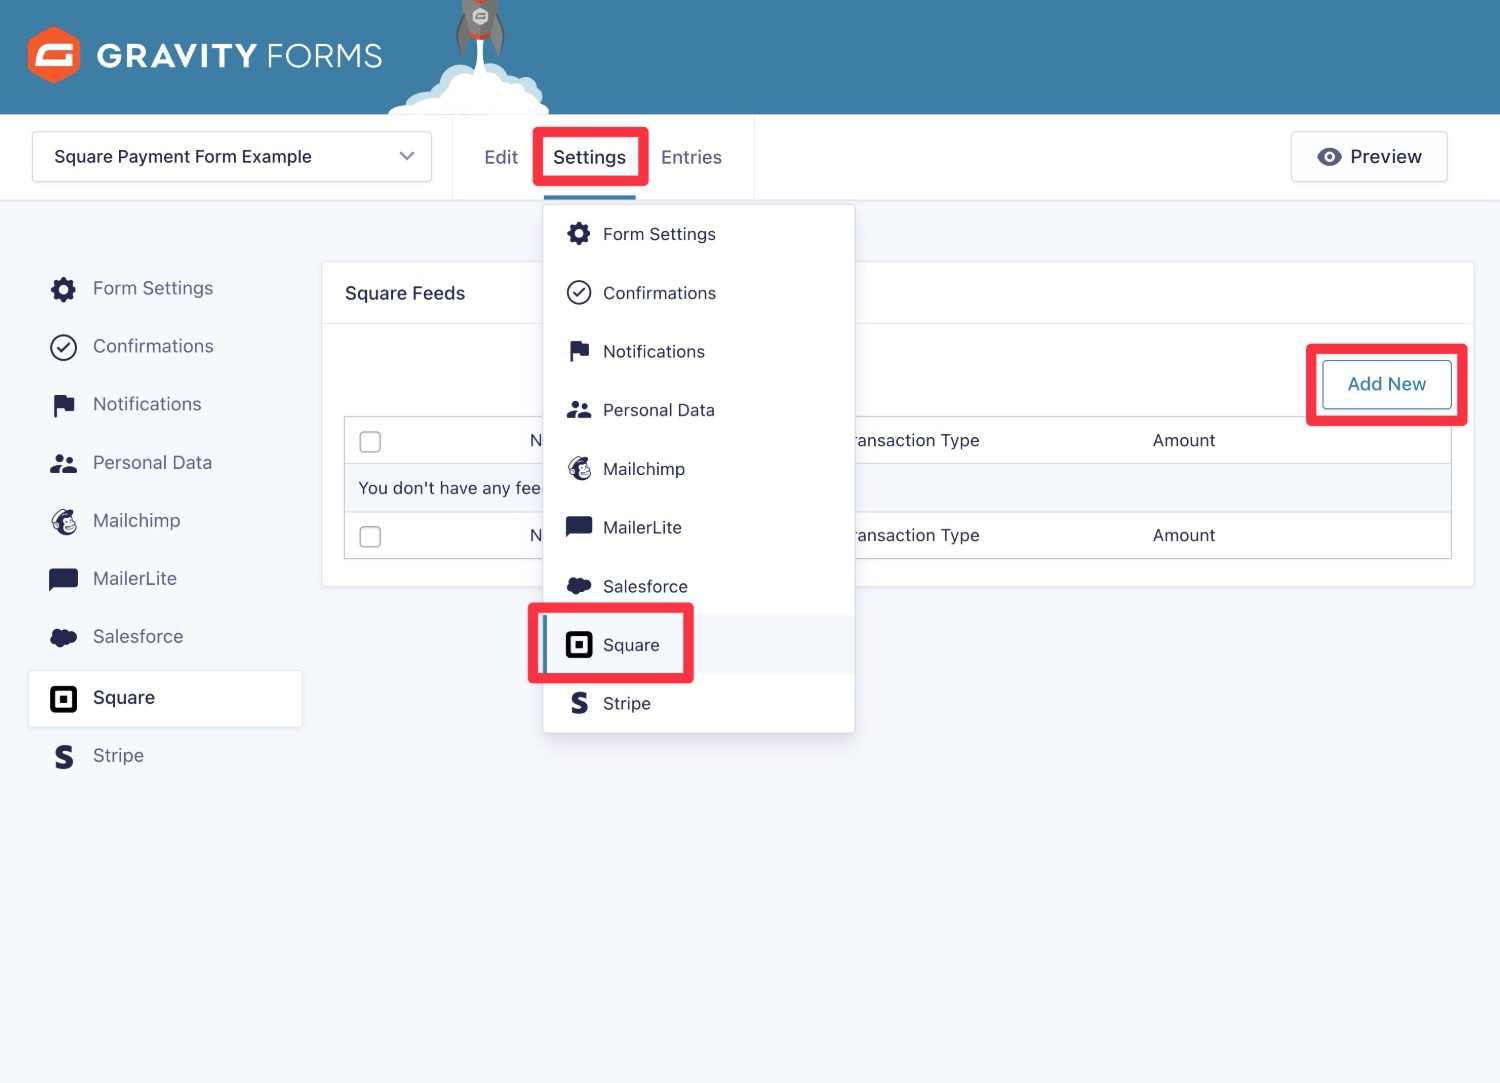This screenshot has width=1500, height=1083.
Task: Check the select-all checkbox in table footer
Action: (x=370, y=537)
